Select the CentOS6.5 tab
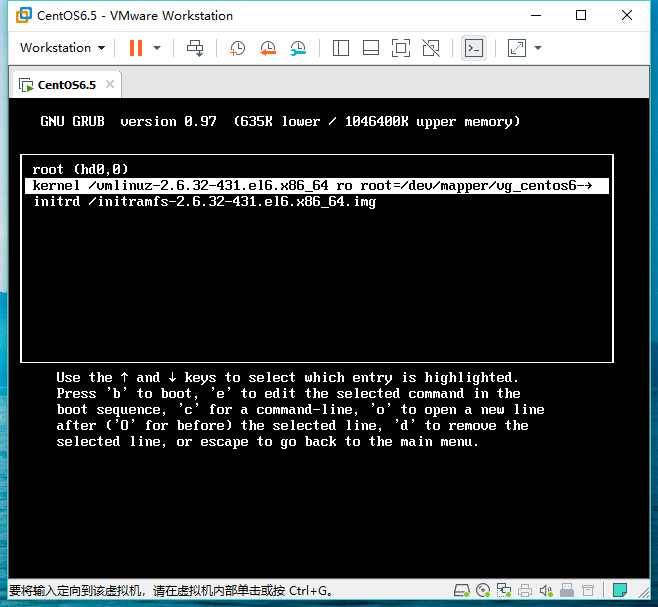Screen dimensions: 658x607 coord(65,85)
